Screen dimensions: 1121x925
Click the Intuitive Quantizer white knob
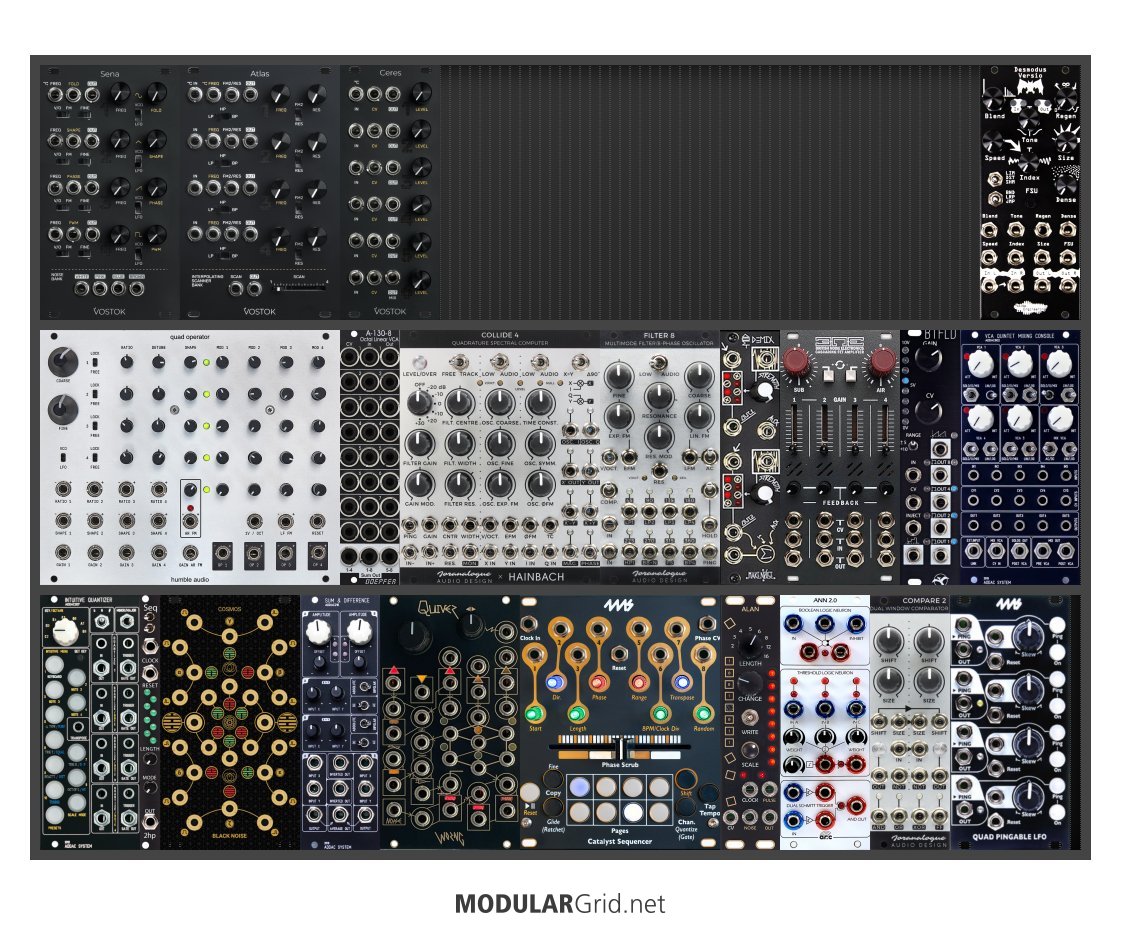(66, 632)
